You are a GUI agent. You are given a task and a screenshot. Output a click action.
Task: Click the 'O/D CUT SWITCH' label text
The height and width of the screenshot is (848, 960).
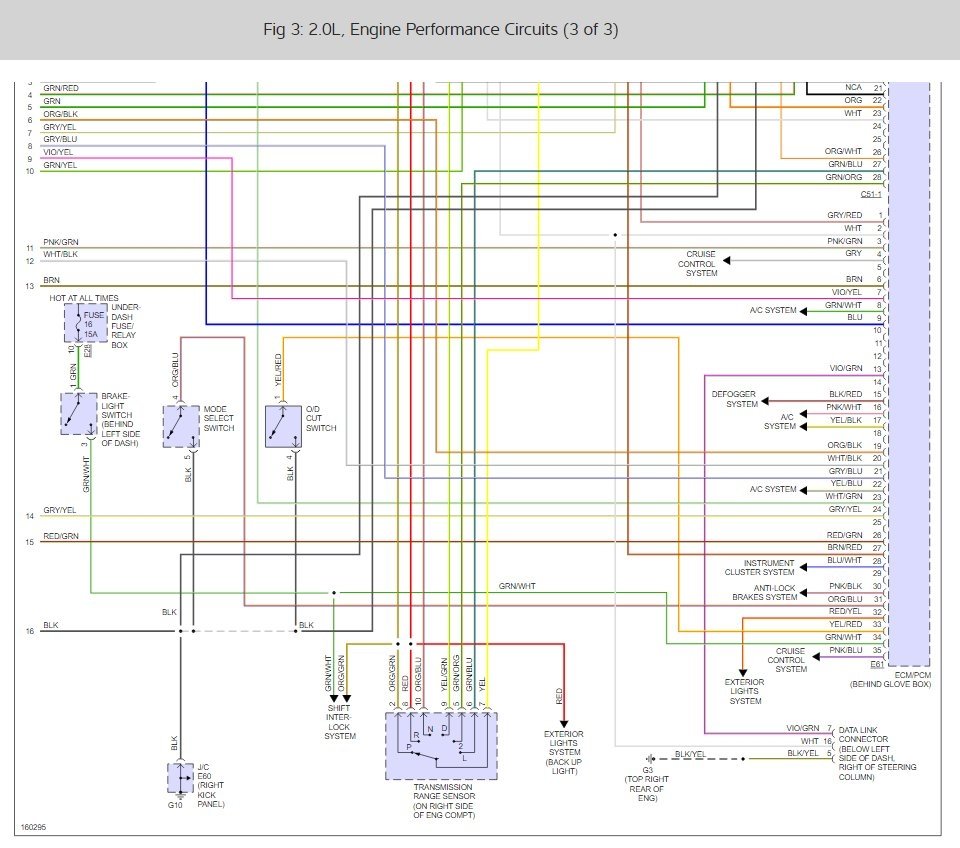point(321,418)
